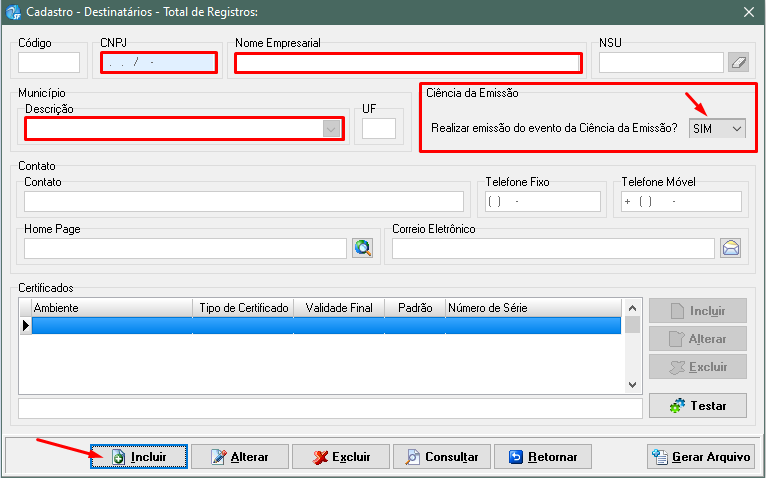Open the Consultar search button

(x=442, y=457)
